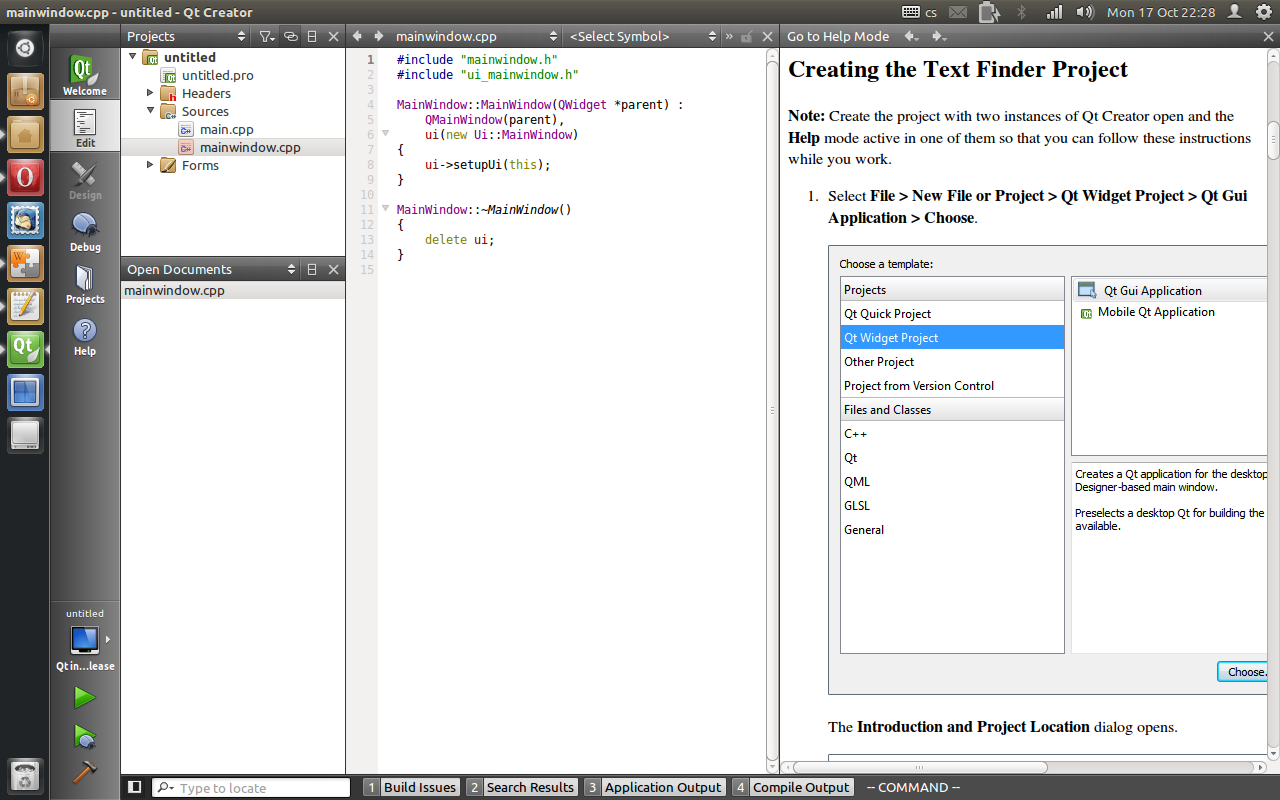Toggle synchronize with editor link icon

pyautogui.click(x=290, y=36)
